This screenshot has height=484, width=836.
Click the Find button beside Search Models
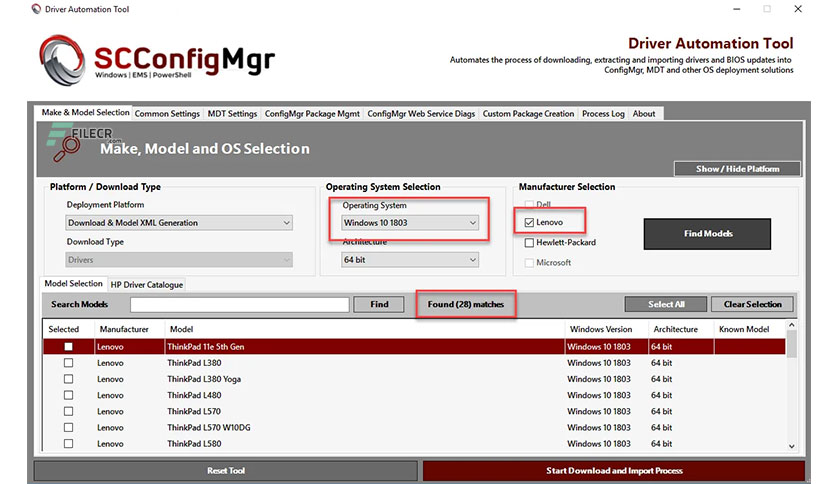point(379,304)
